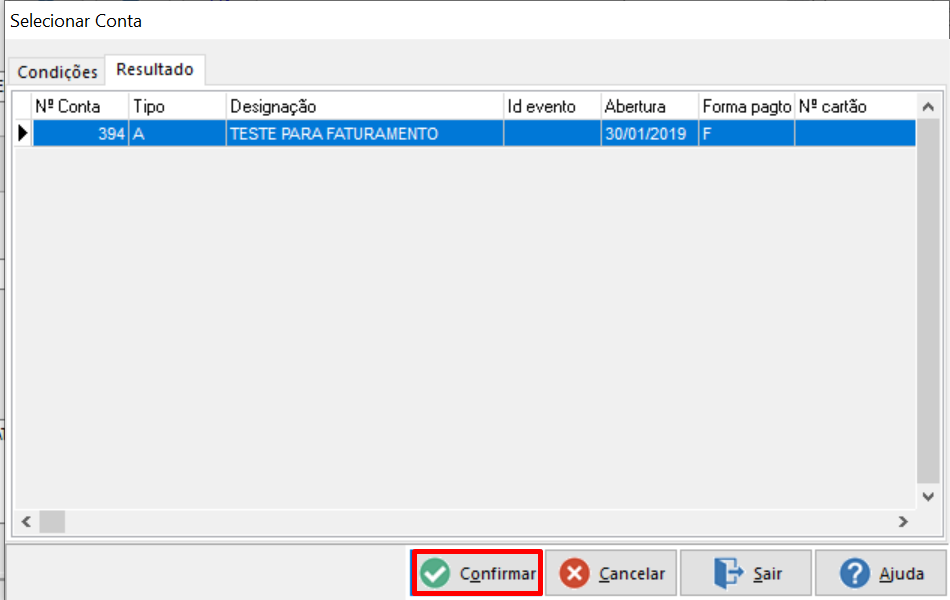The height and width of the screenshot is (600, 950).
Task: Click the row indicator arrow of row 394
Action: point(23,133)
